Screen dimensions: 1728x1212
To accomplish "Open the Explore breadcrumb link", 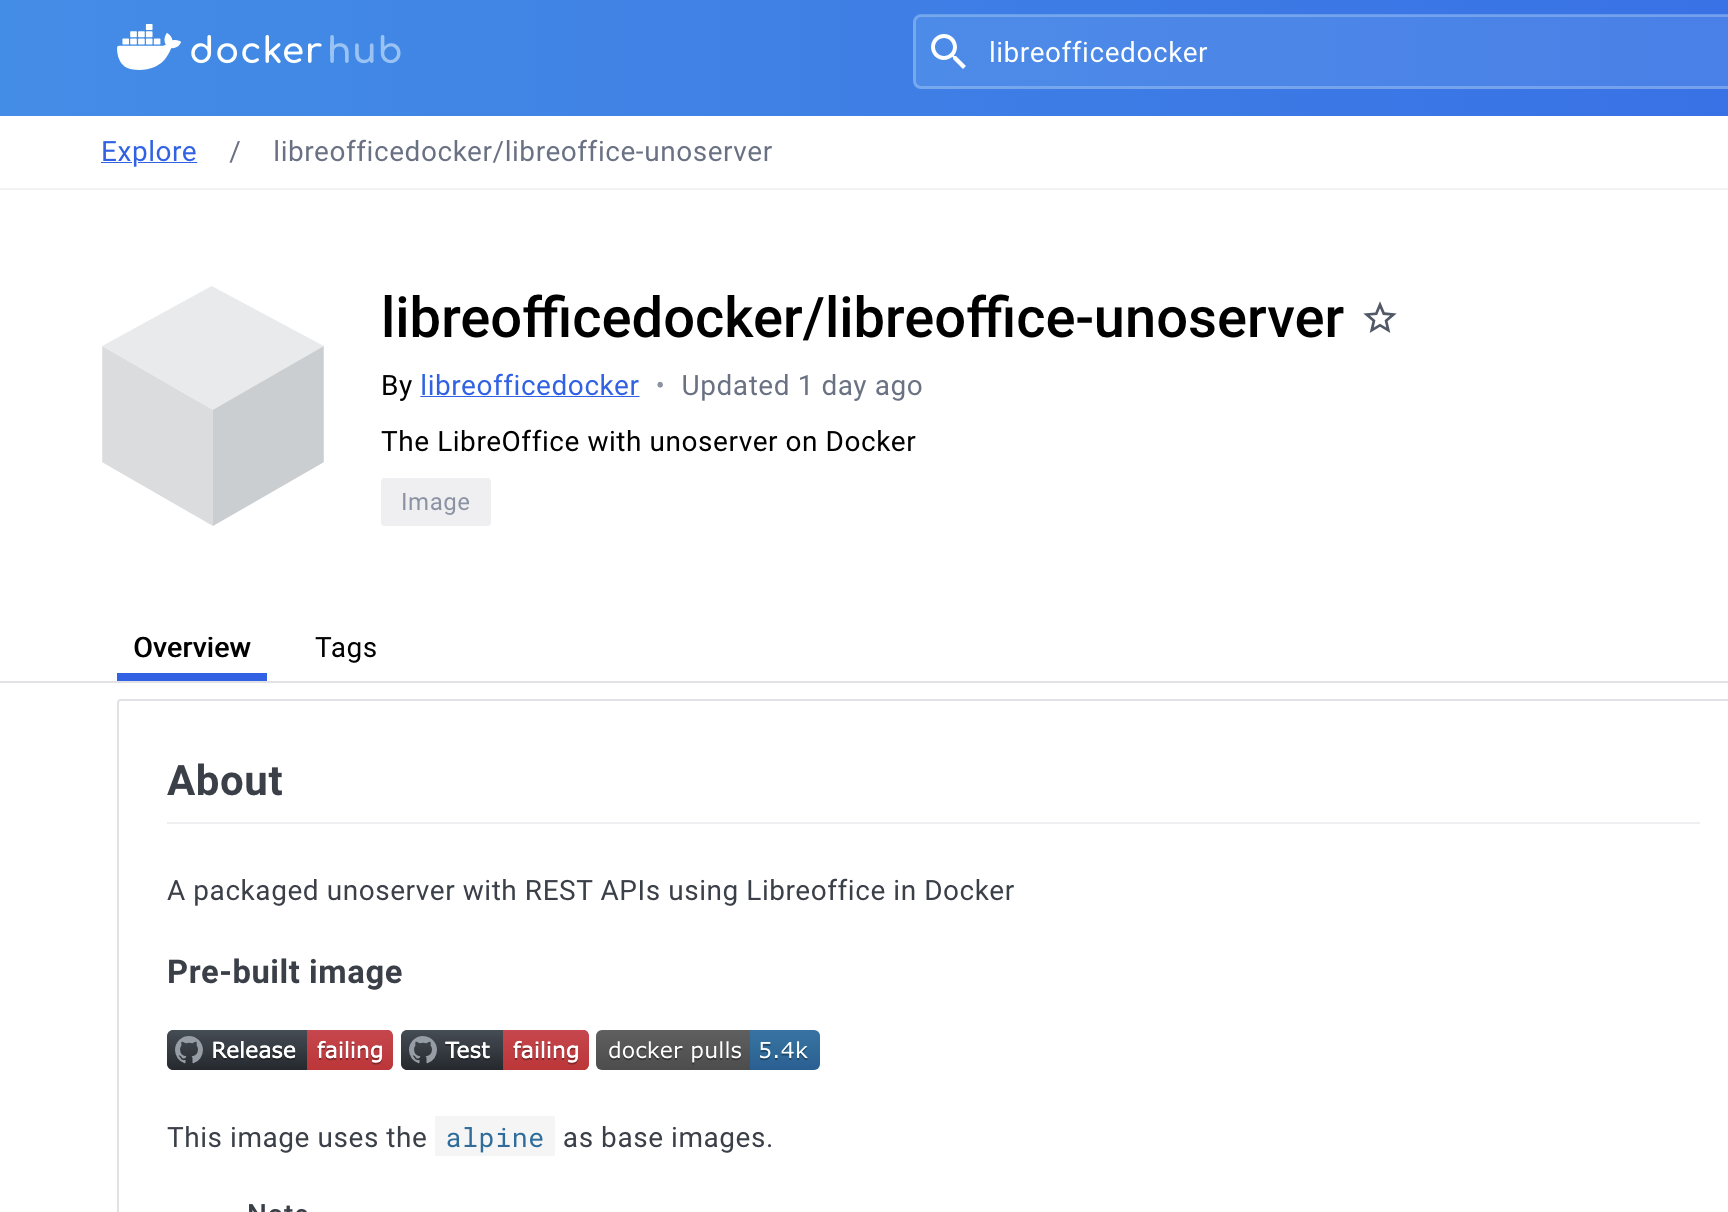I will pyautogui.click(x=149, y=152).
